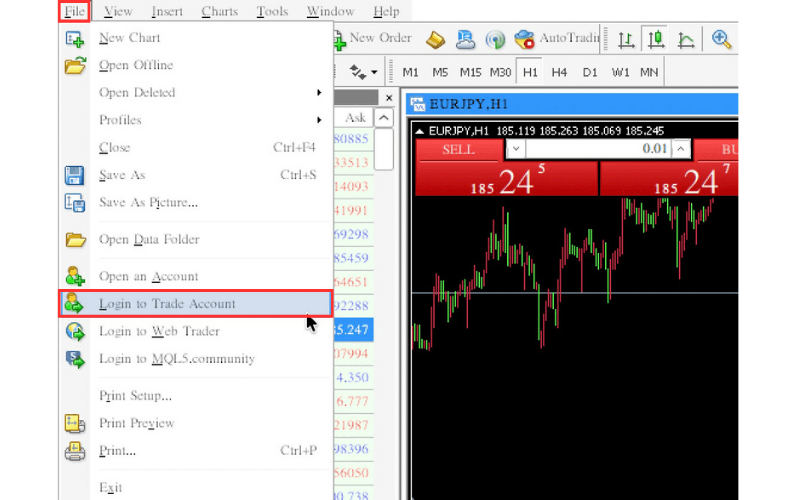Viewport: 800px width, 500px height.
Task: Click the signals radio icon
Action: 495,39
